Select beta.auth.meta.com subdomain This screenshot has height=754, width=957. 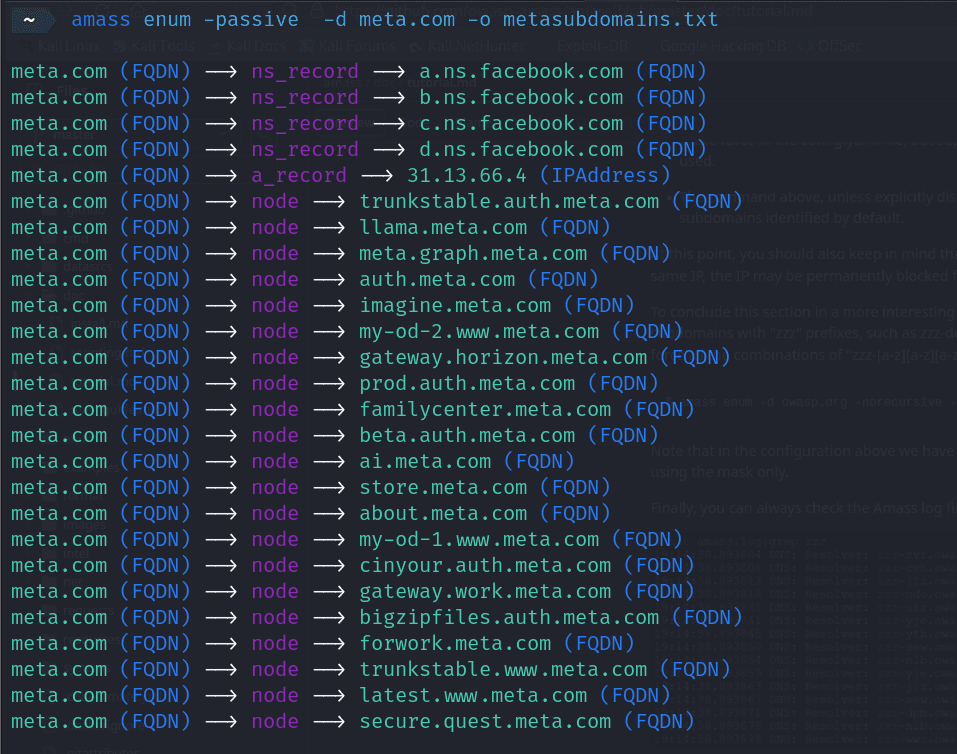click(x=467, y=435)
